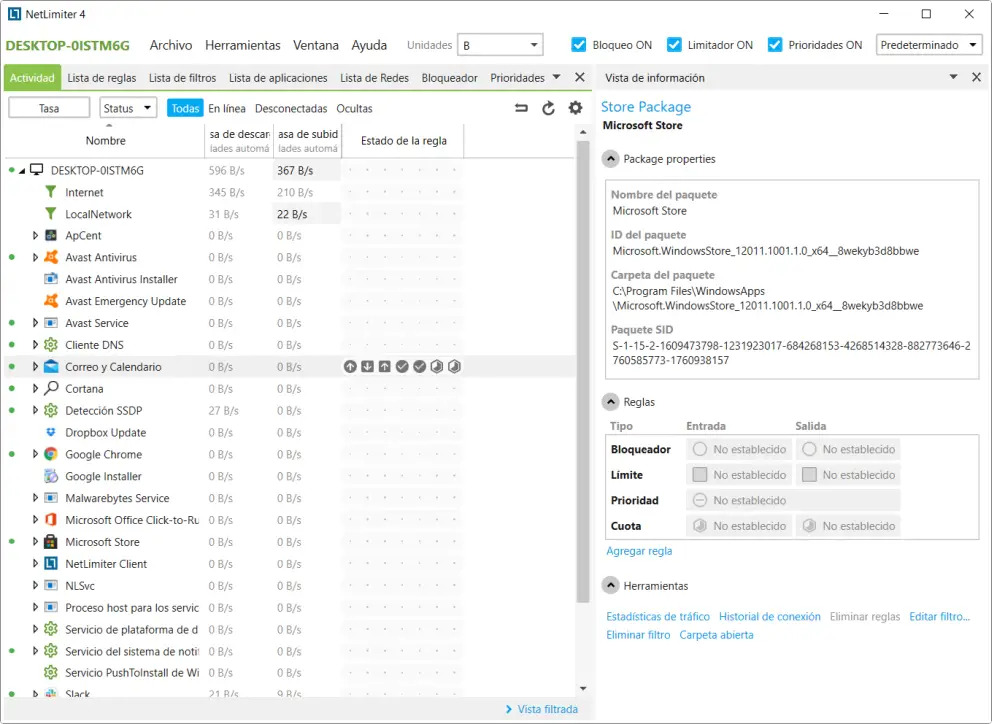Collapse the Package properties section
The height and width of the screenshot is (724, 992).
[611, 159]
